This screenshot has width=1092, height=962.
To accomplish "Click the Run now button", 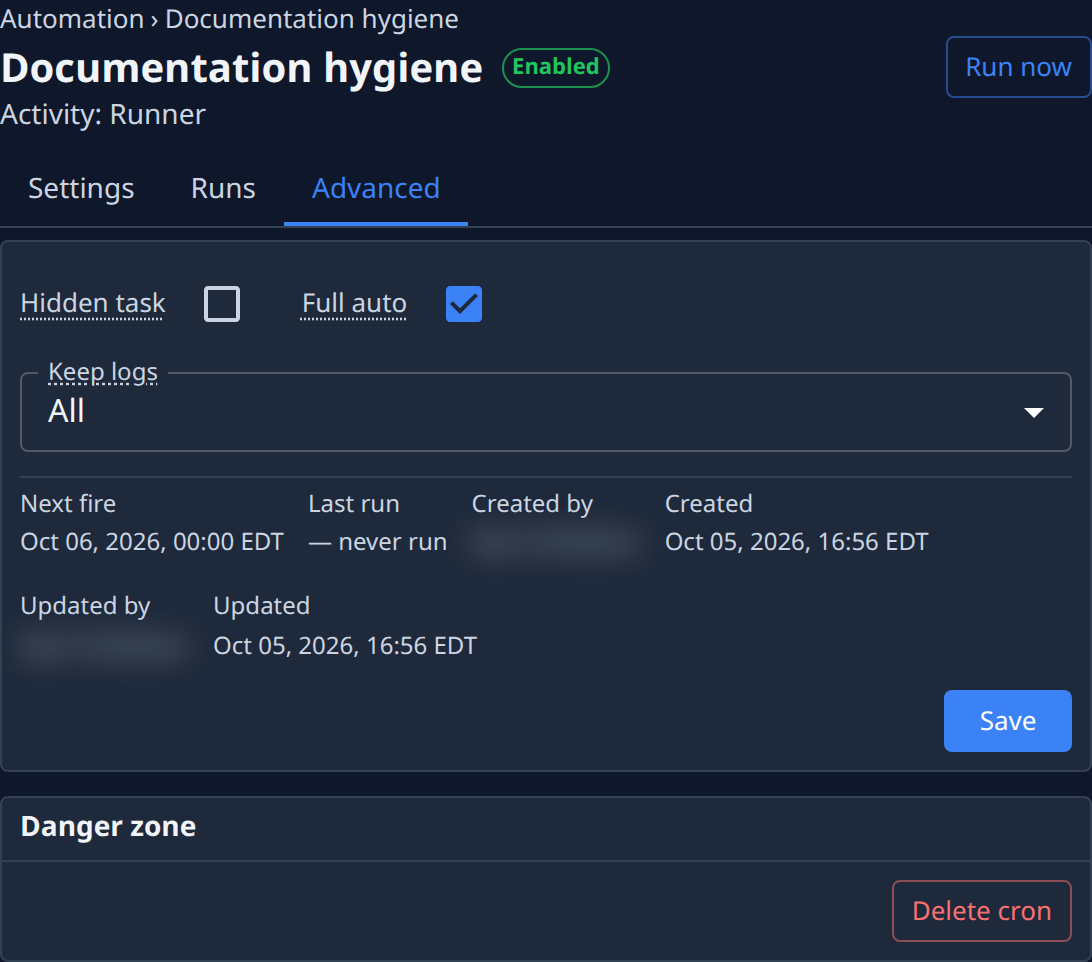I will pyautogui.click(x=1018, y=67).
